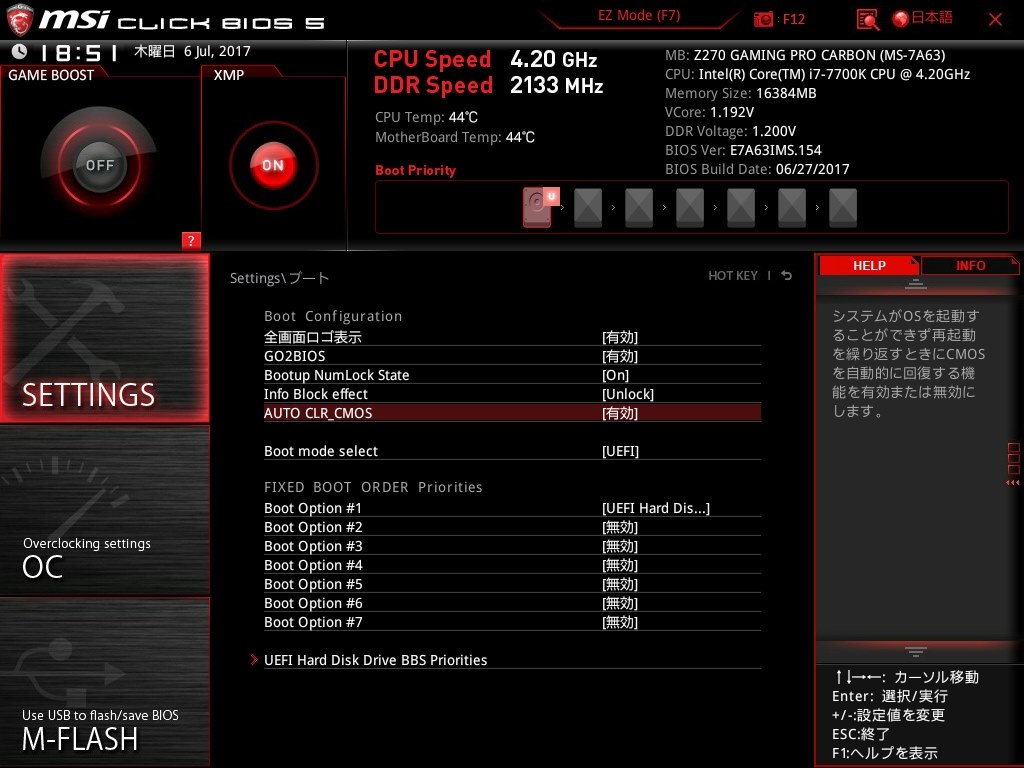Toggle the GAME BOOST knob off/on
Screen dimensions: 1024x768
point(99,165)
